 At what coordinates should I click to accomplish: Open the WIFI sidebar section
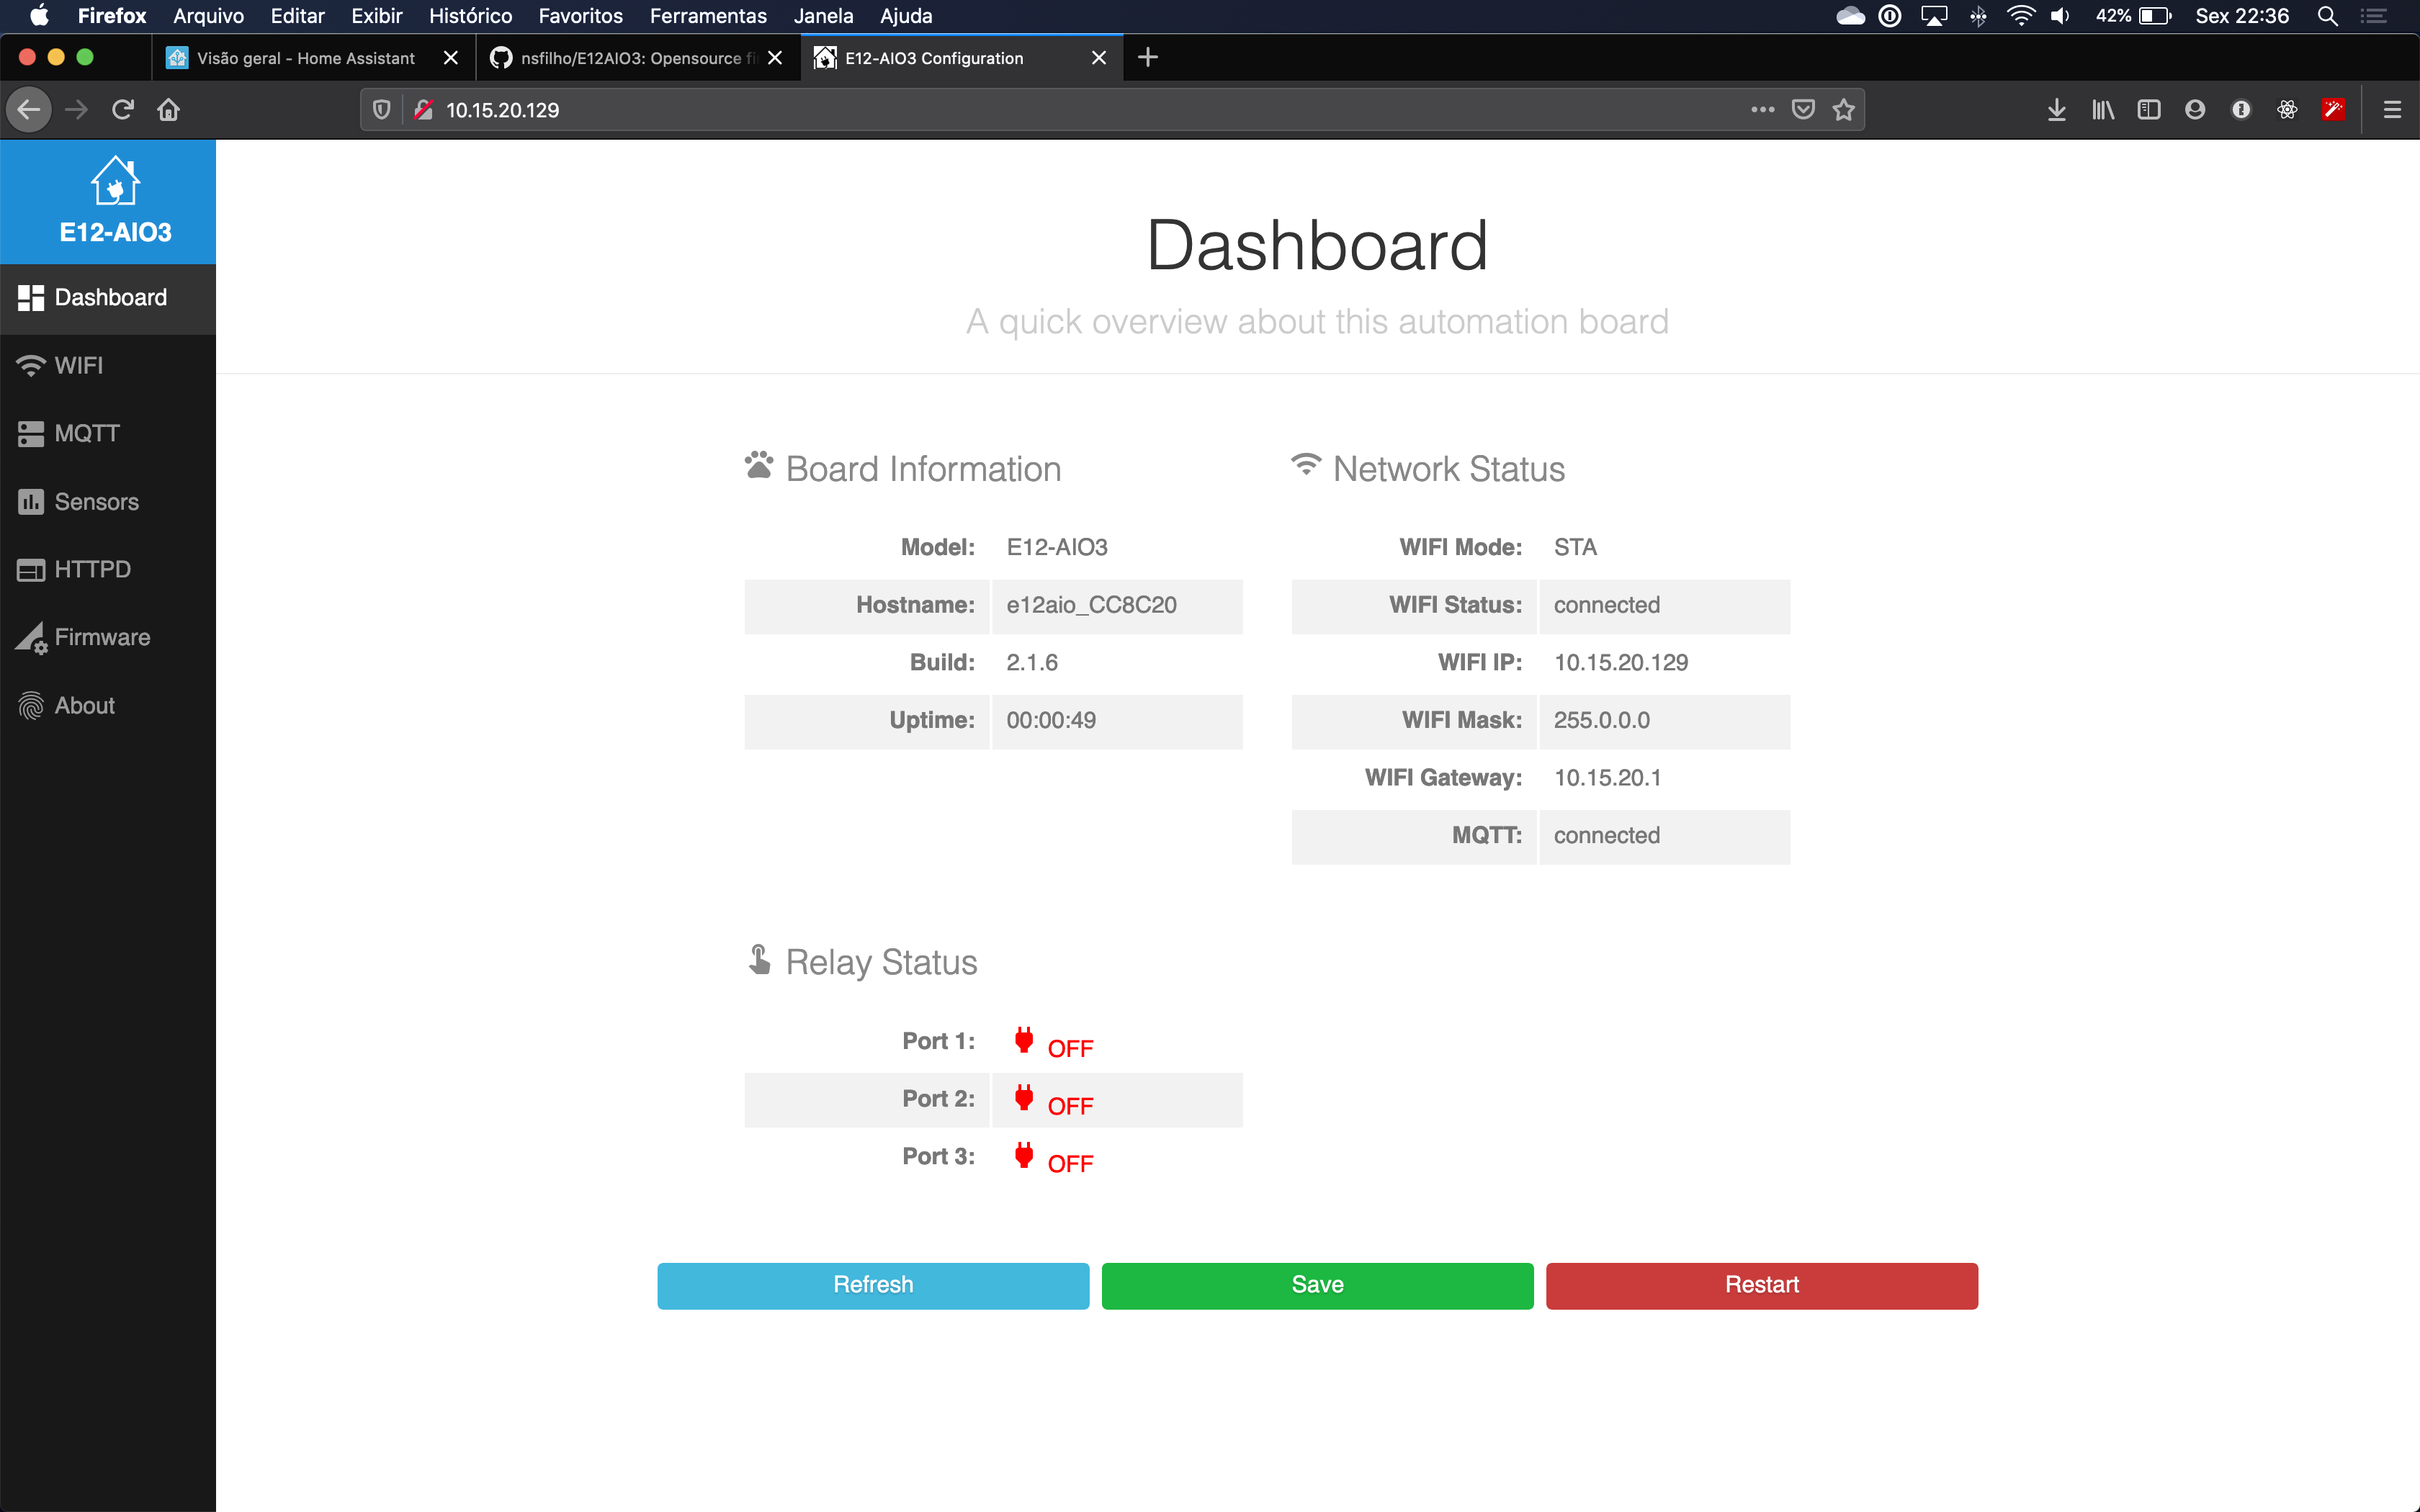pos(78,366)
